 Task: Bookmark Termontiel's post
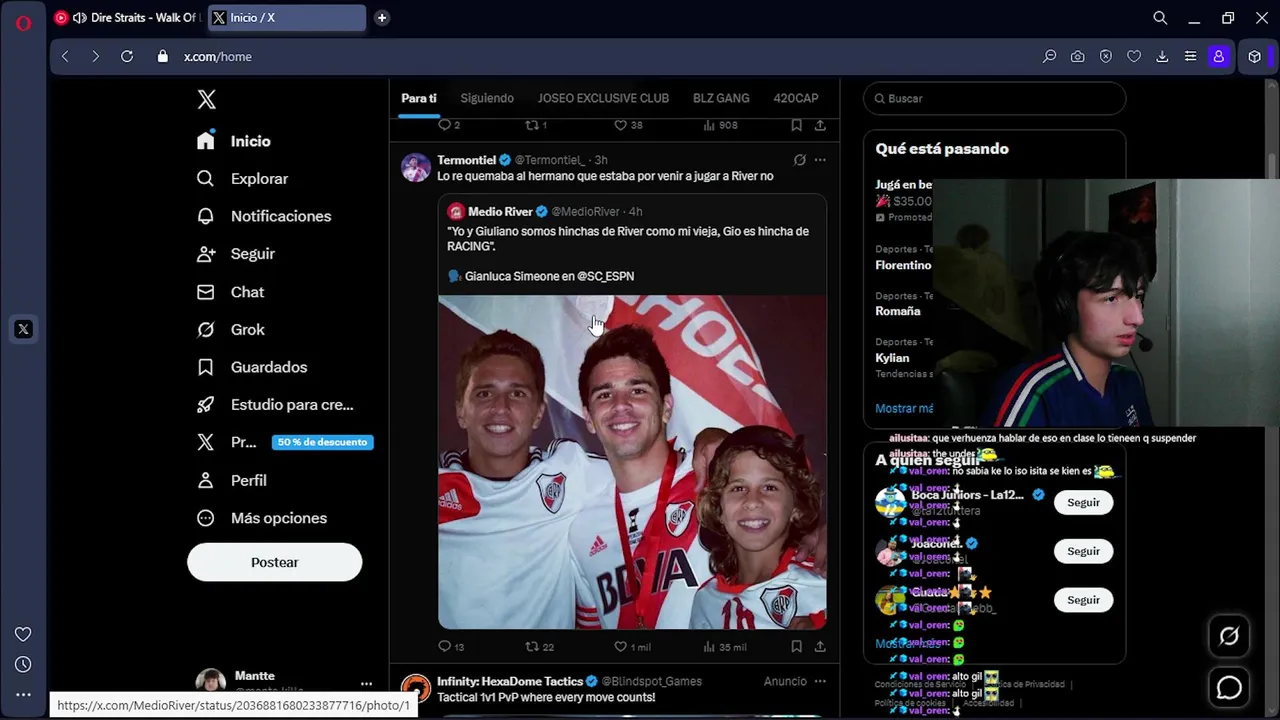point(796,647)
